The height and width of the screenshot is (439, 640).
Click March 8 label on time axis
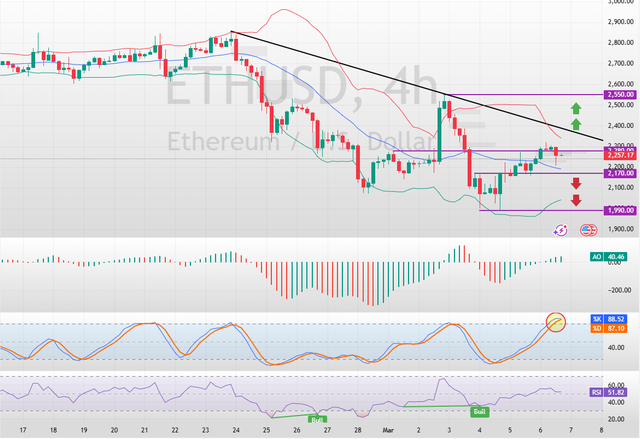pos(601,430)
